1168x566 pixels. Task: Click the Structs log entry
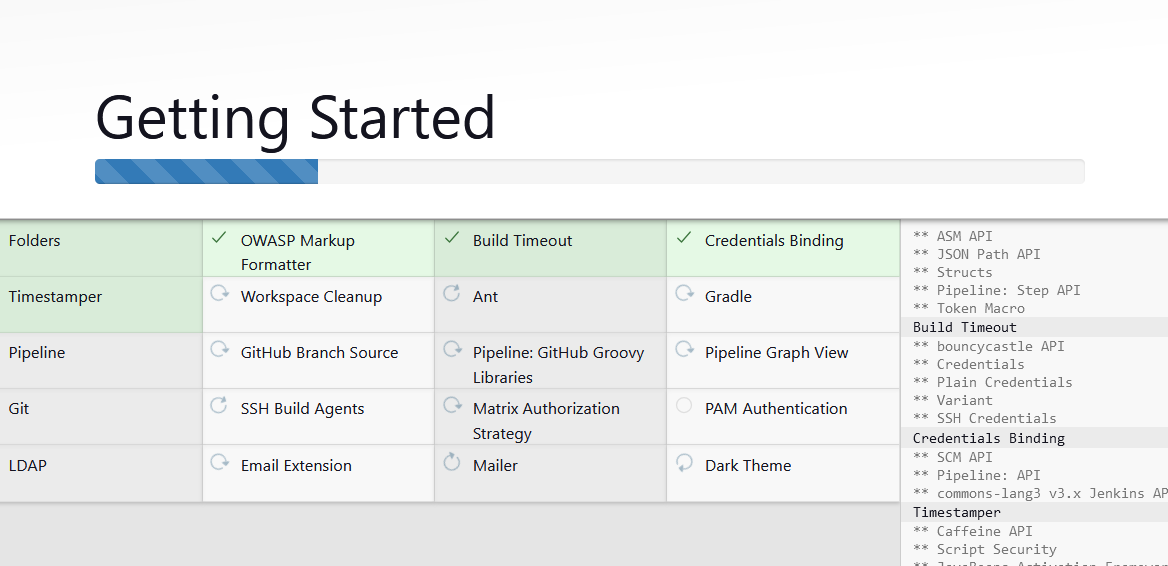click(x=953, y=272)
